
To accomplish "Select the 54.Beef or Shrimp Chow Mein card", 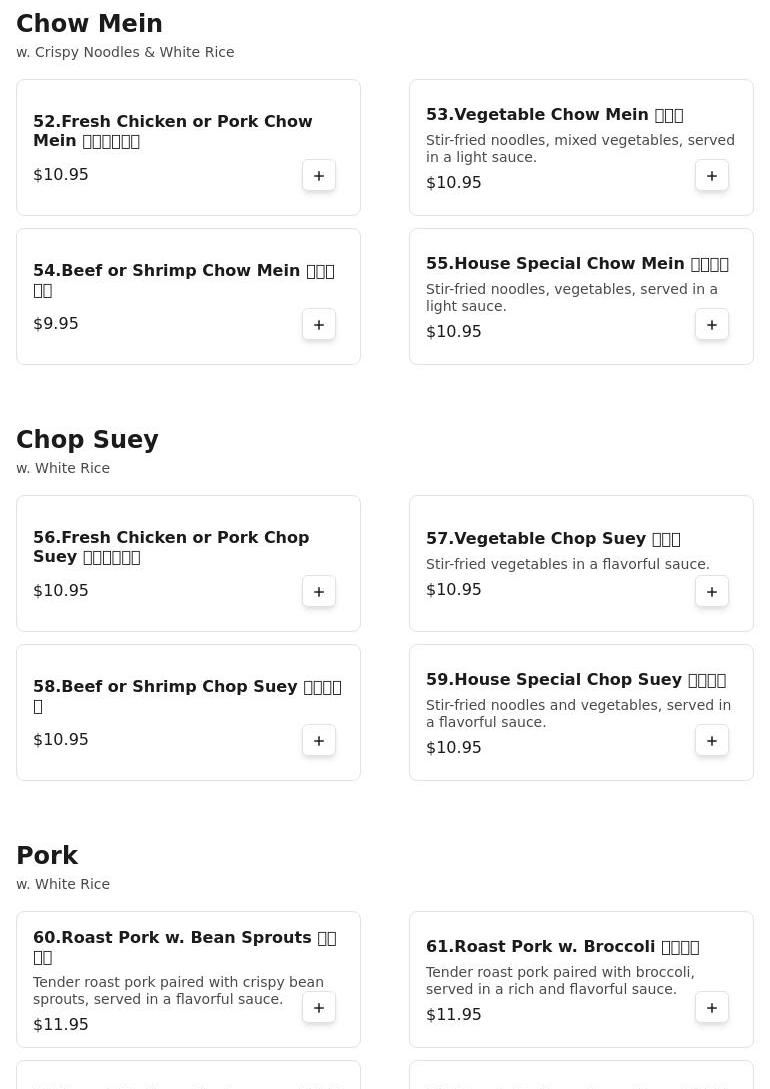I will click(188, 297).
